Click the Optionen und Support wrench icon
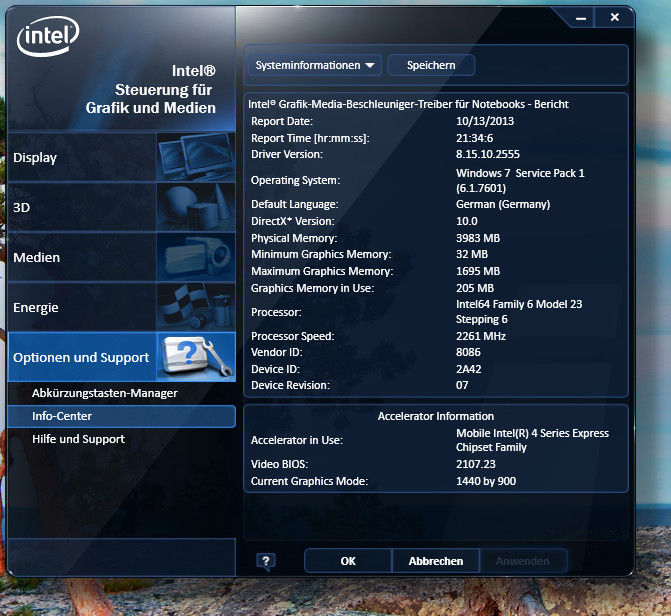The height and width of the screenshot is (616, 671). pos(196,357)
